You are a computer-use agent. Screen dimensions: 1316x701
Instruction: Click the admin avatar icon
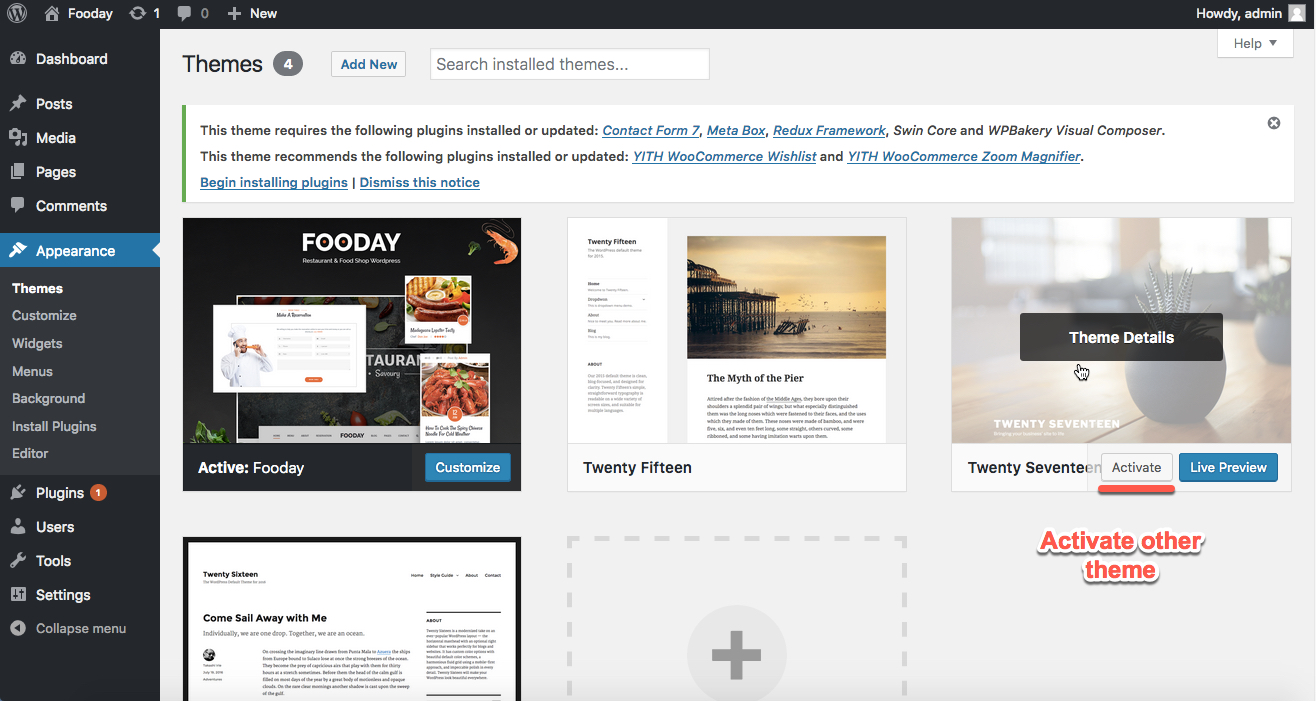1296,13
